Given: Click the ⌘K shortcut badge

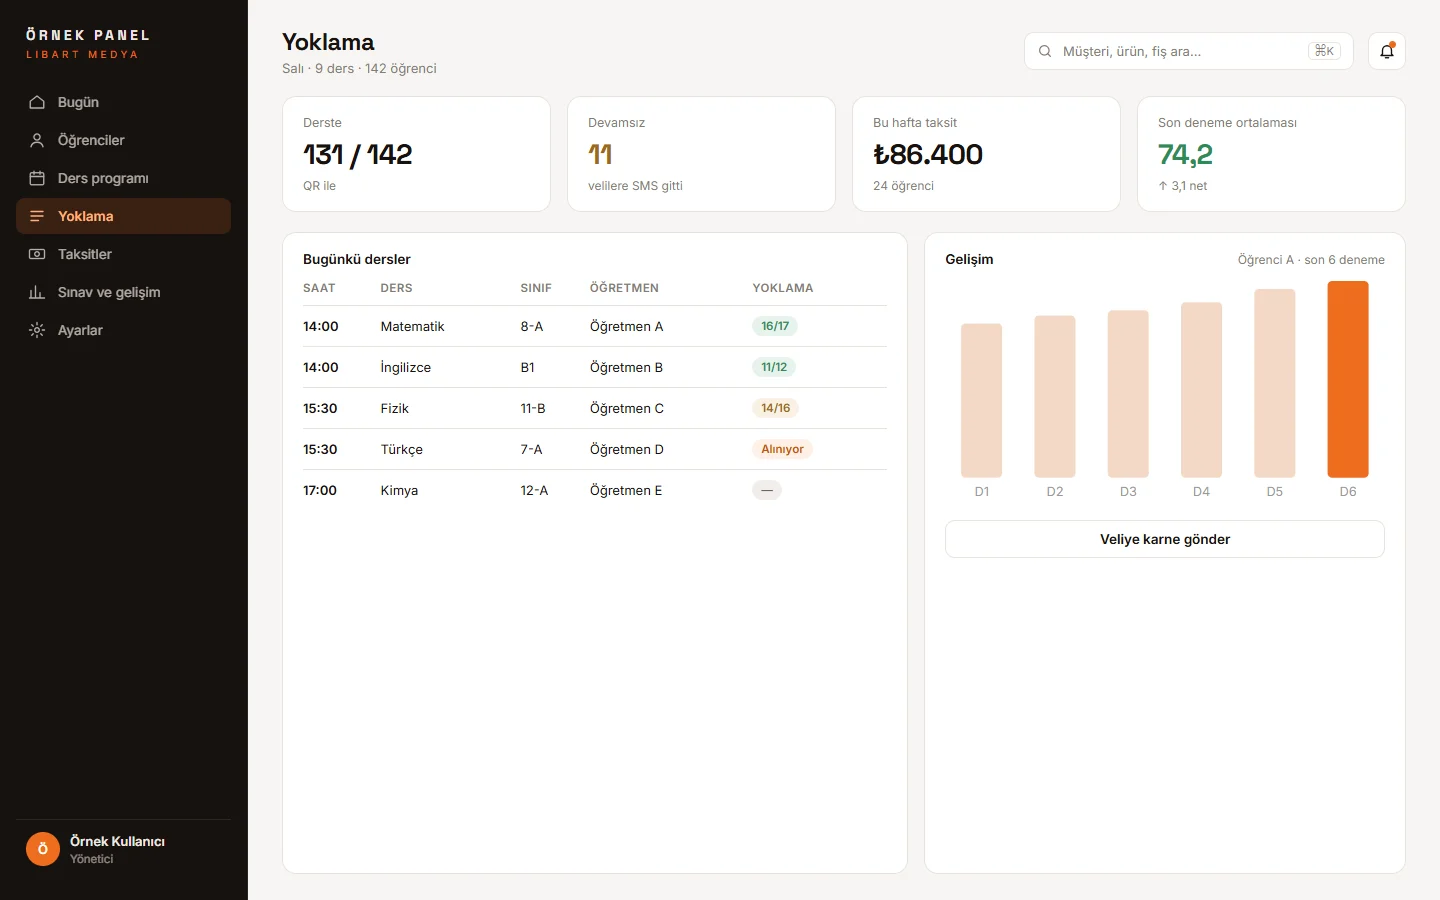Looking at the screenshot, I should click(1324, 51).
